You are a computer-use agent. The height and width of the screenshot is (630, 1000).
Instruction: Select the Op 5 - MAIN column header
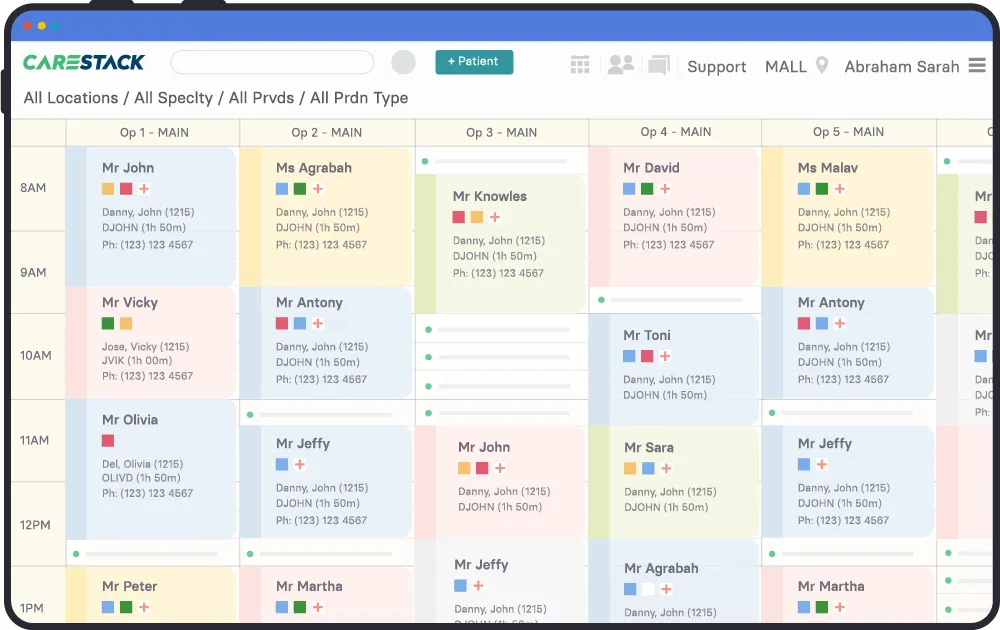[848, 132]
